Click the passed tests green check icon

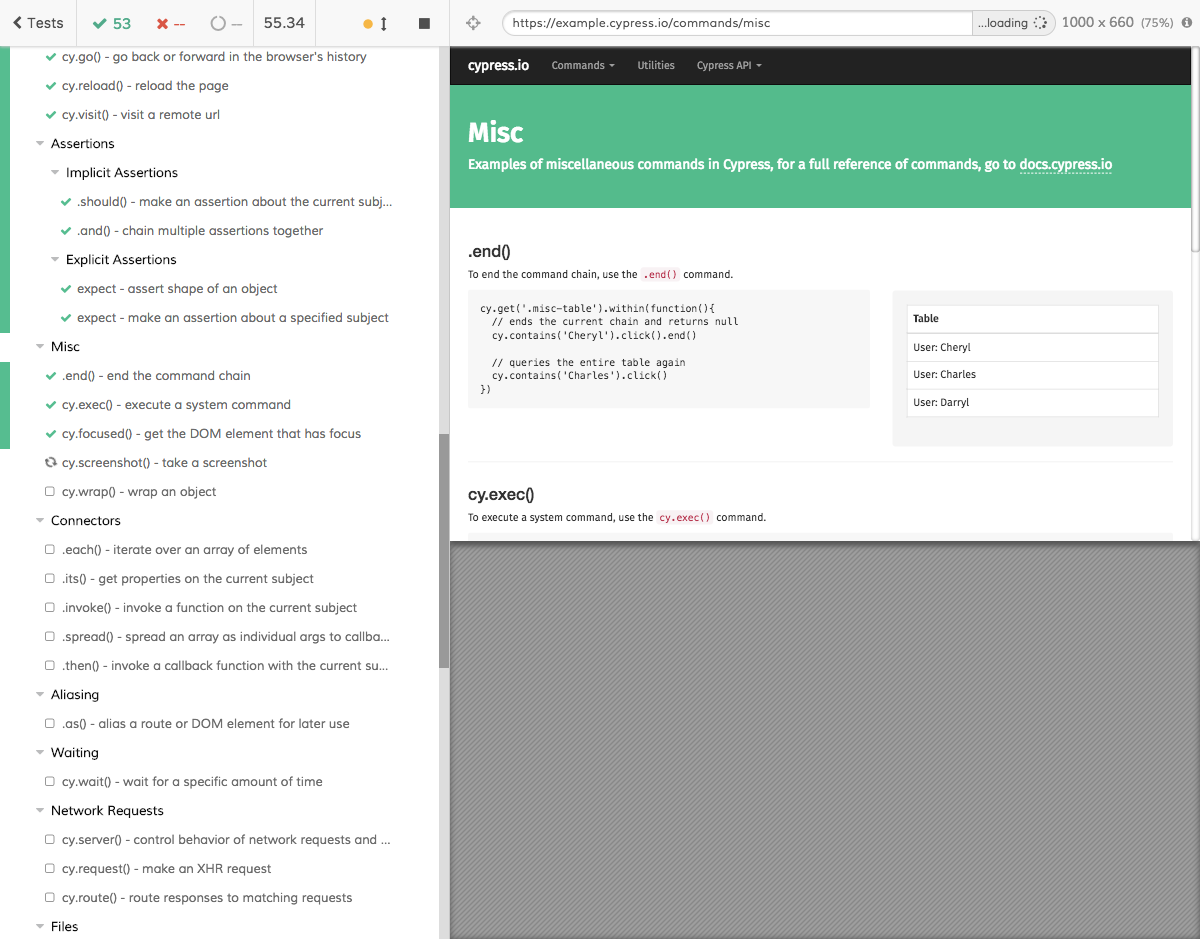tap(99, 23)
